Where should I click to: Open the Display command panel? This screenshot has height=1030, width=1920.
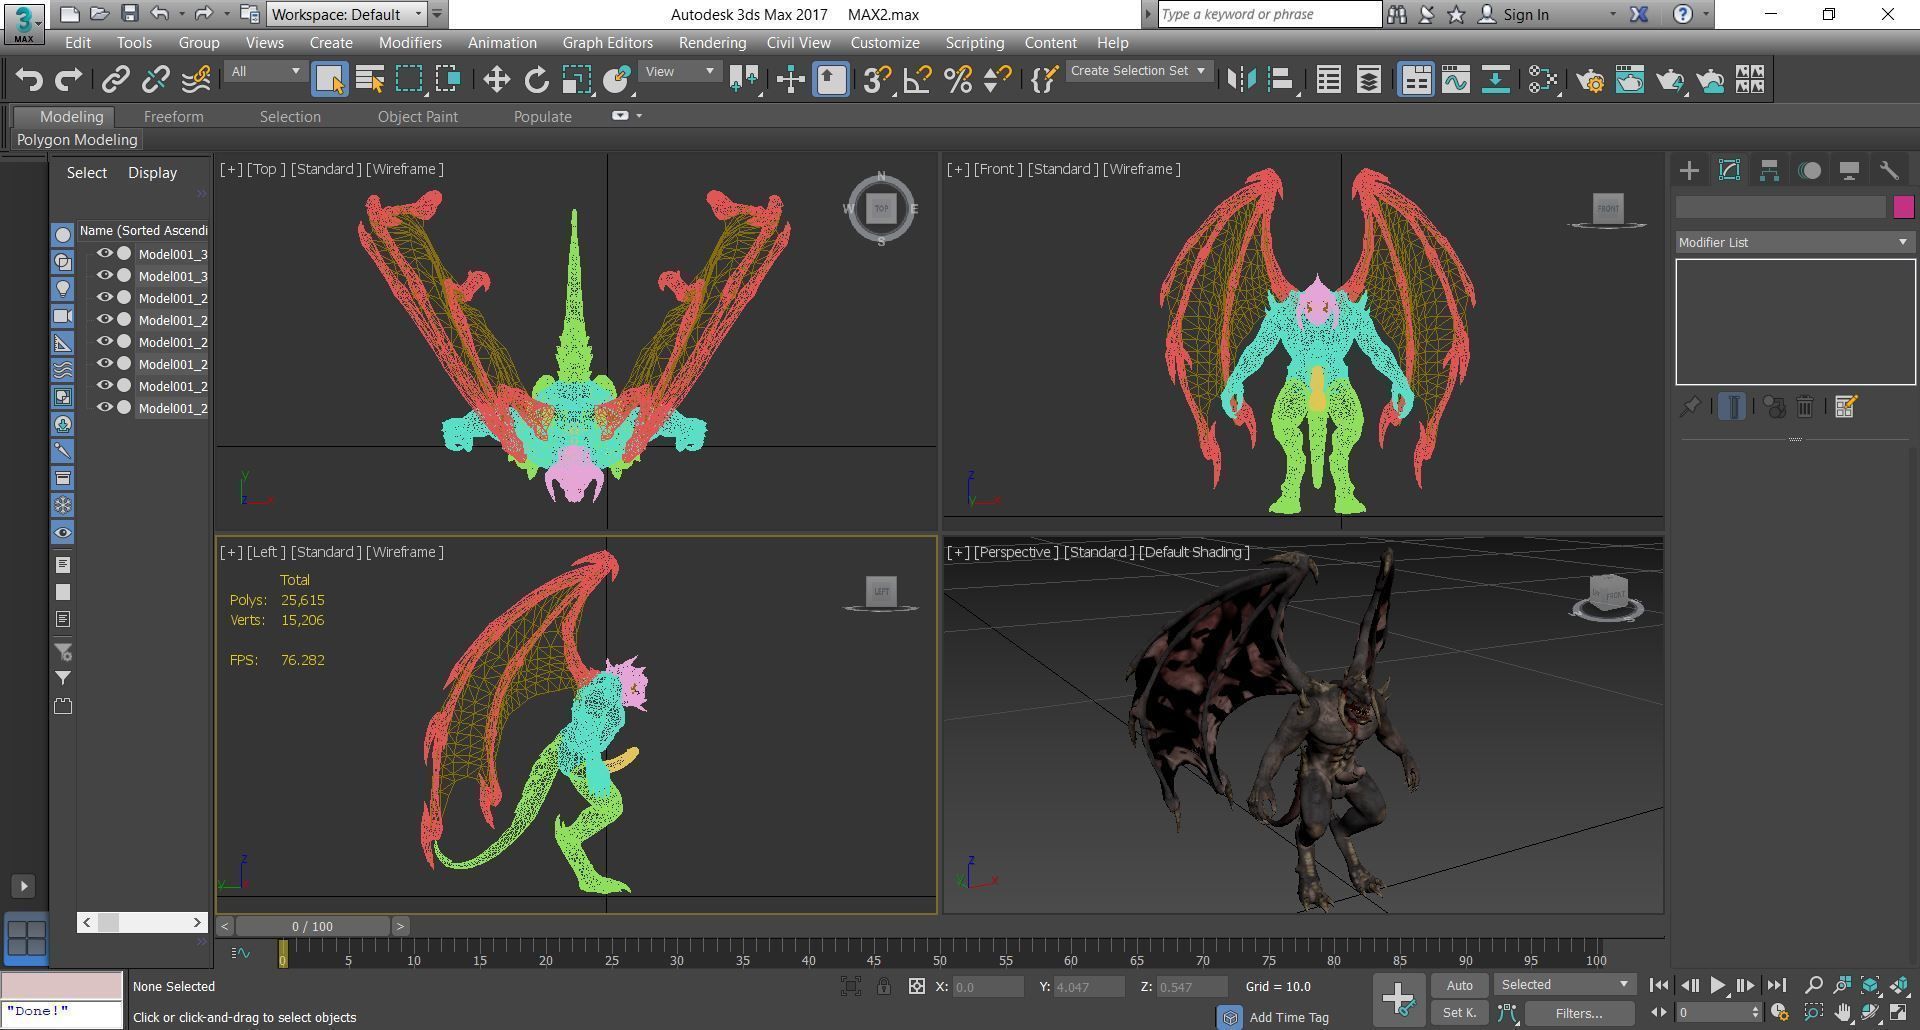(1849, 171)
